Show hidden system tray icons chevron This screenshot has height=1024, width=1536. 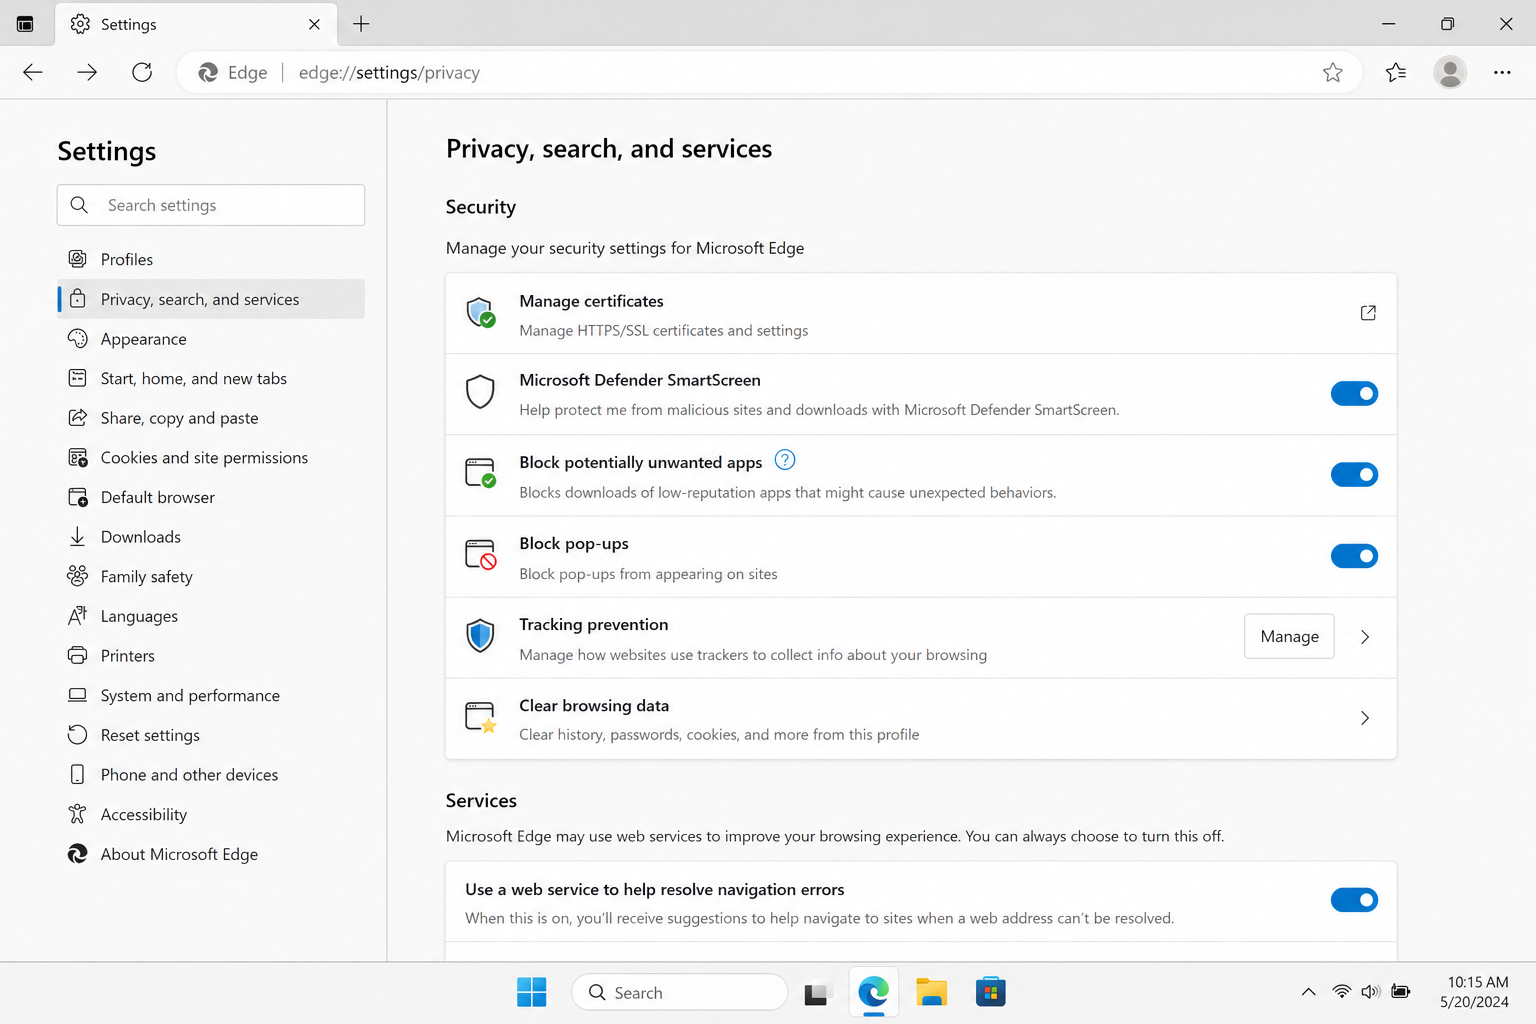(1308, 992)
